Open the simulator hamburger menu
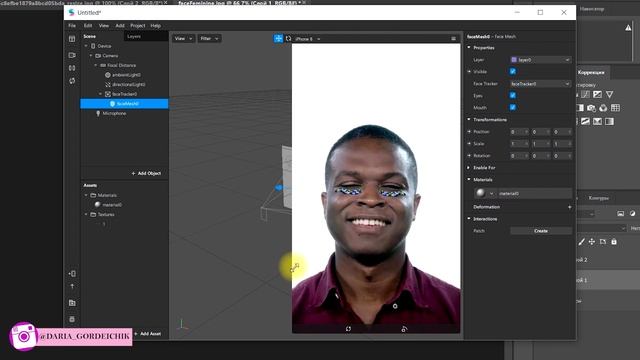Screen dimensions: 640x360 pyautogui.click(x=453, y=39)
